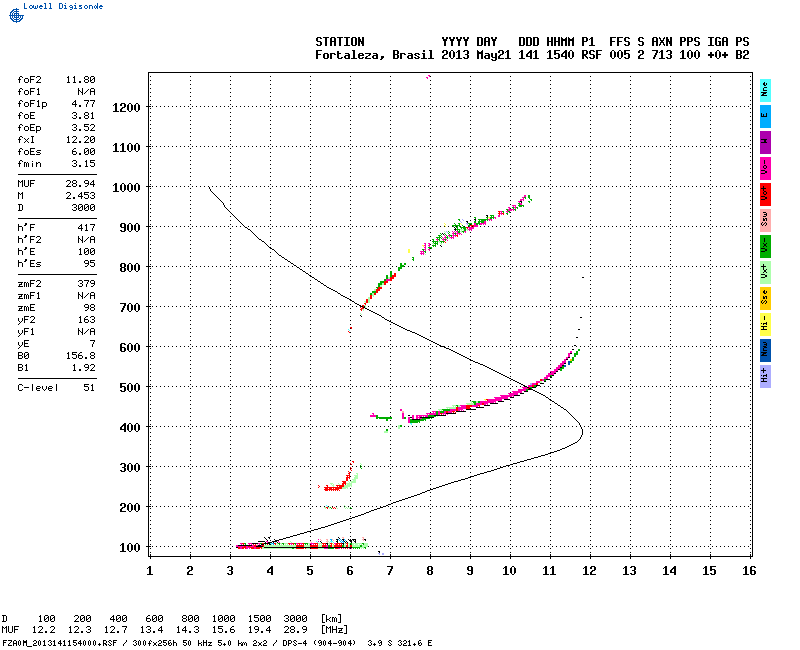Click the B1 value 1.92
The image size is (800, 650).
(83, 368)
